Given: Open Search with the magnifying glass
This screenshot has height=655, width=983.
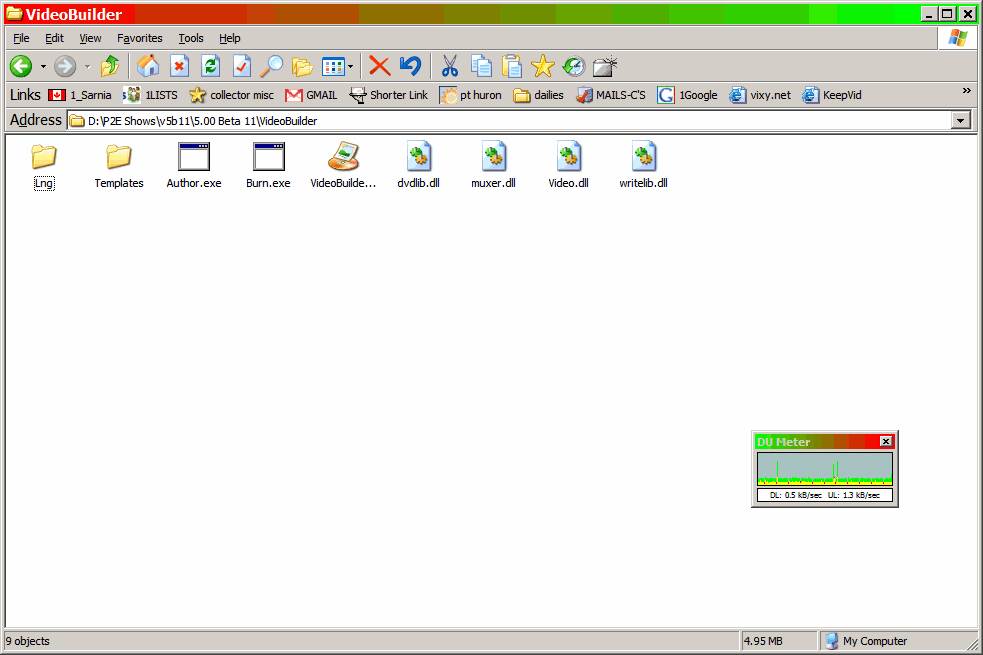Looking at the screenshot, I should [271, 66].
